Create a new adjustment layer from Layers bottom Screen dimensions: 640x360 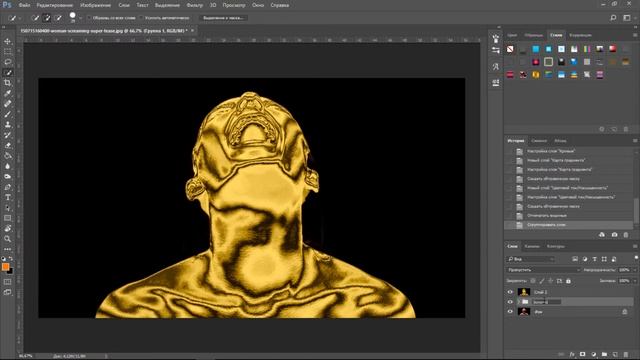pos(593,354)
